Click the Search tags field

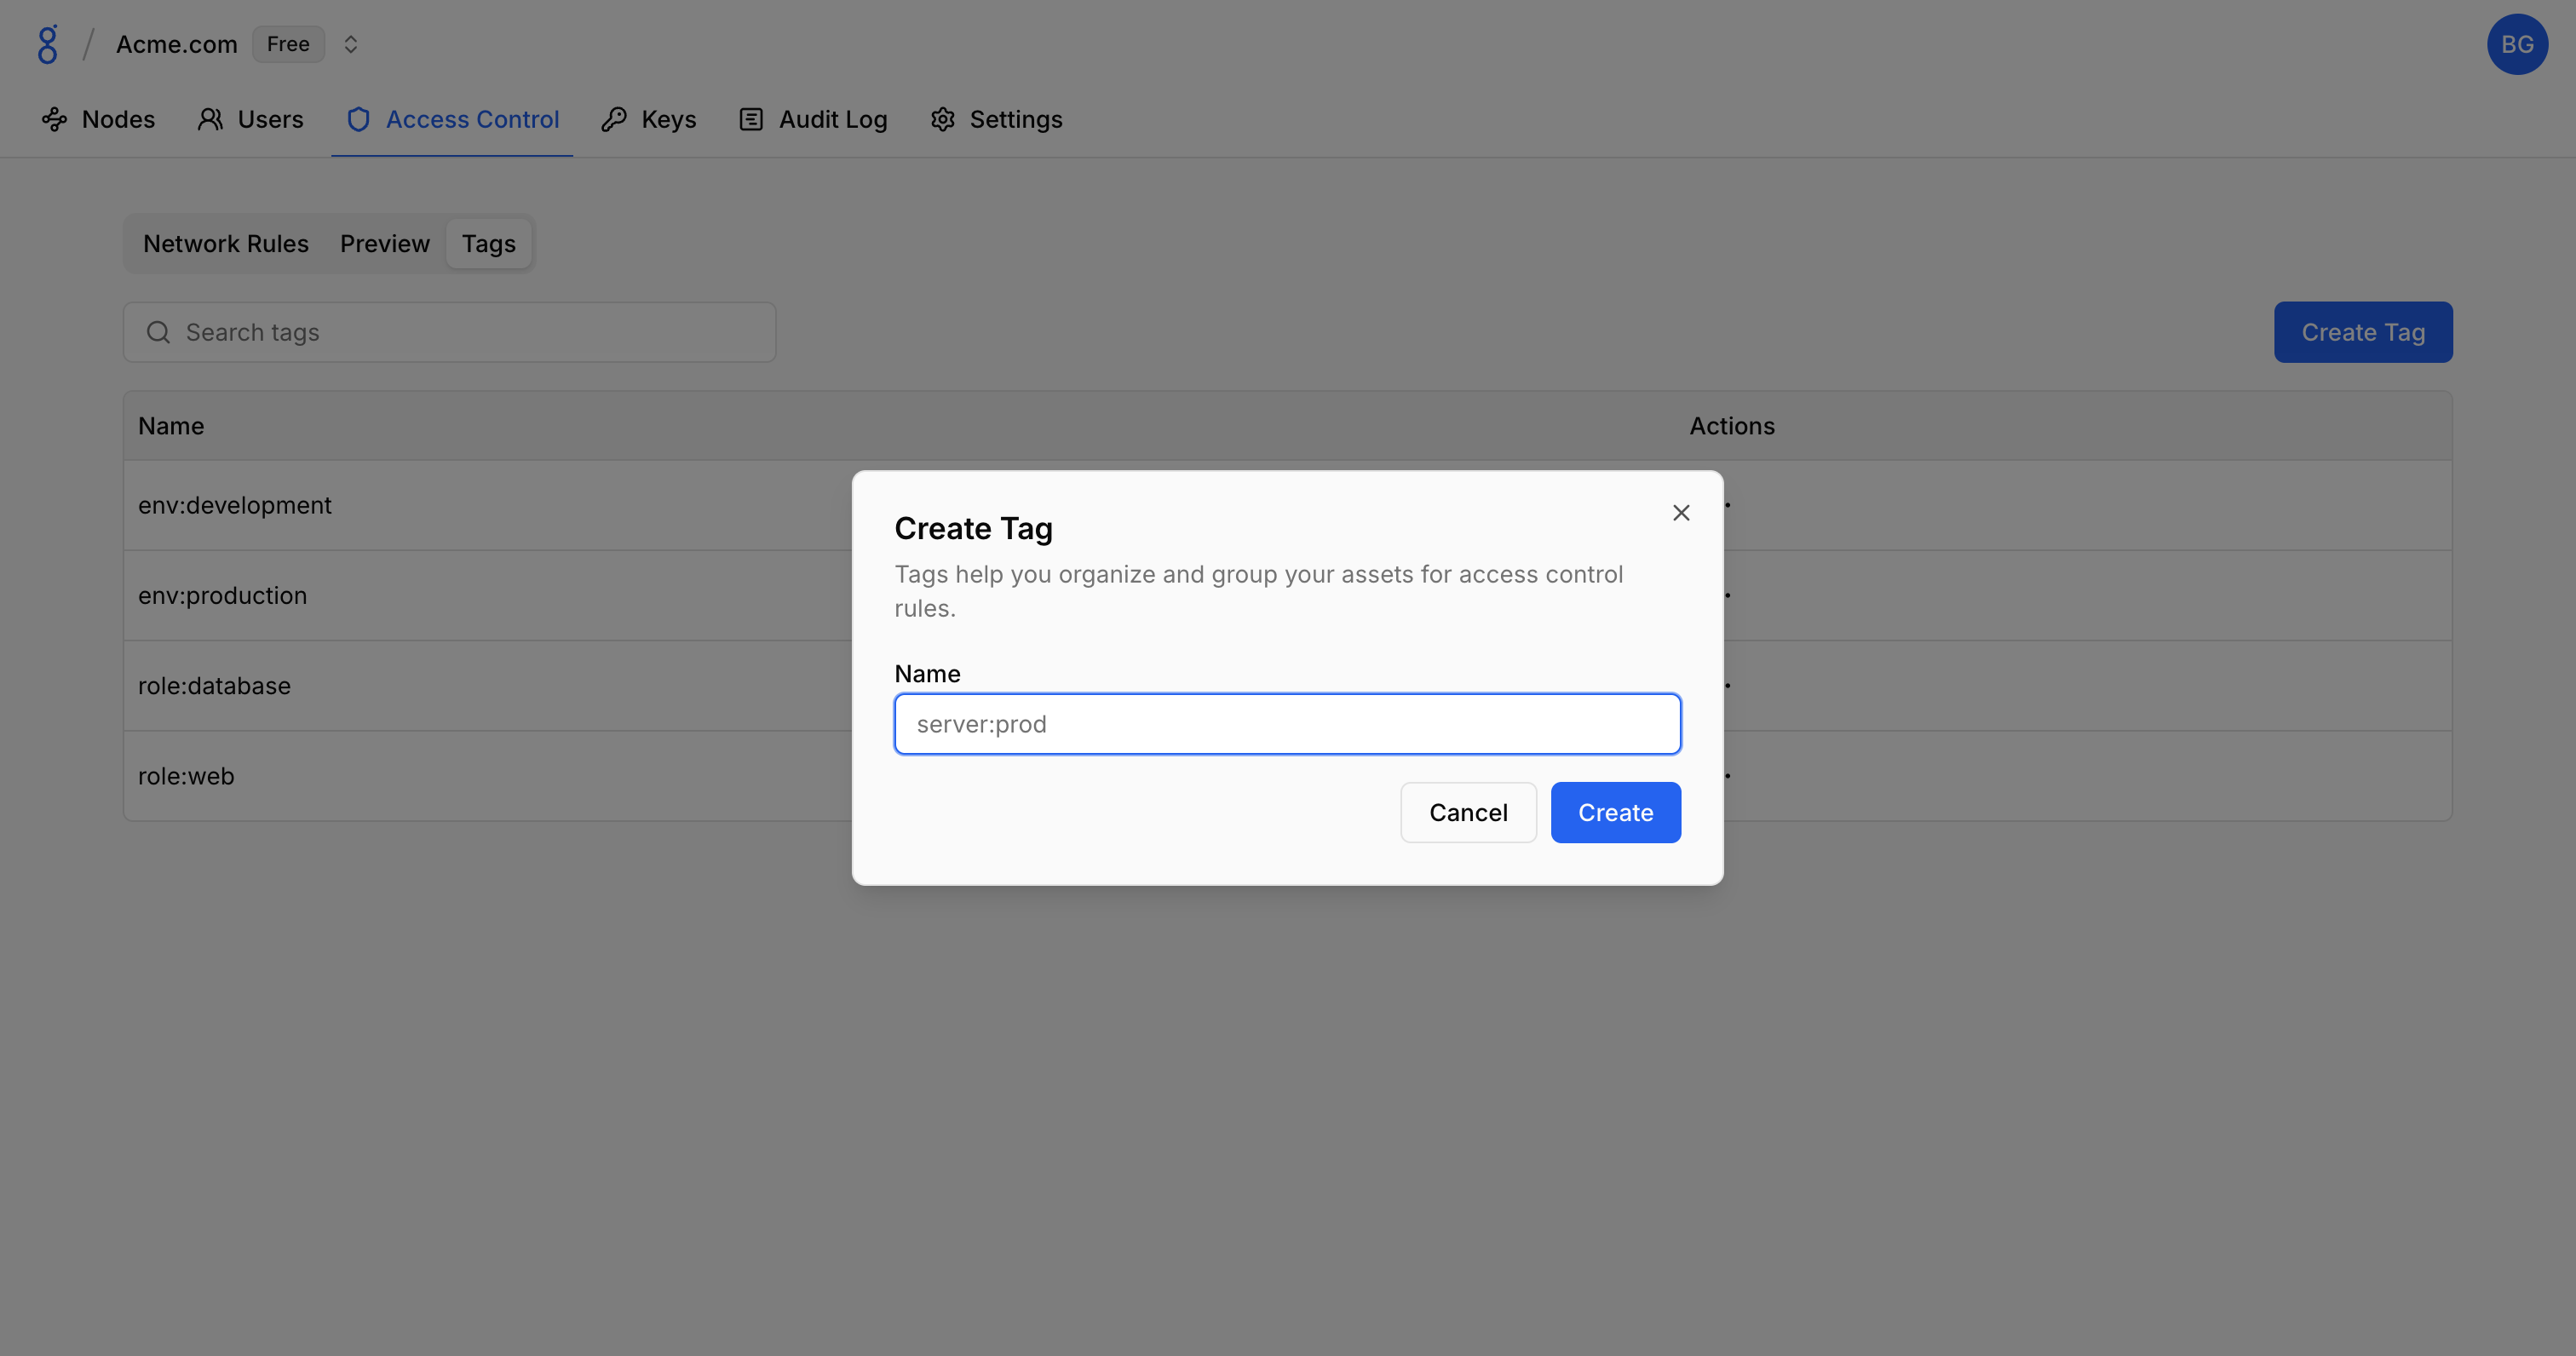coord(470,332)
